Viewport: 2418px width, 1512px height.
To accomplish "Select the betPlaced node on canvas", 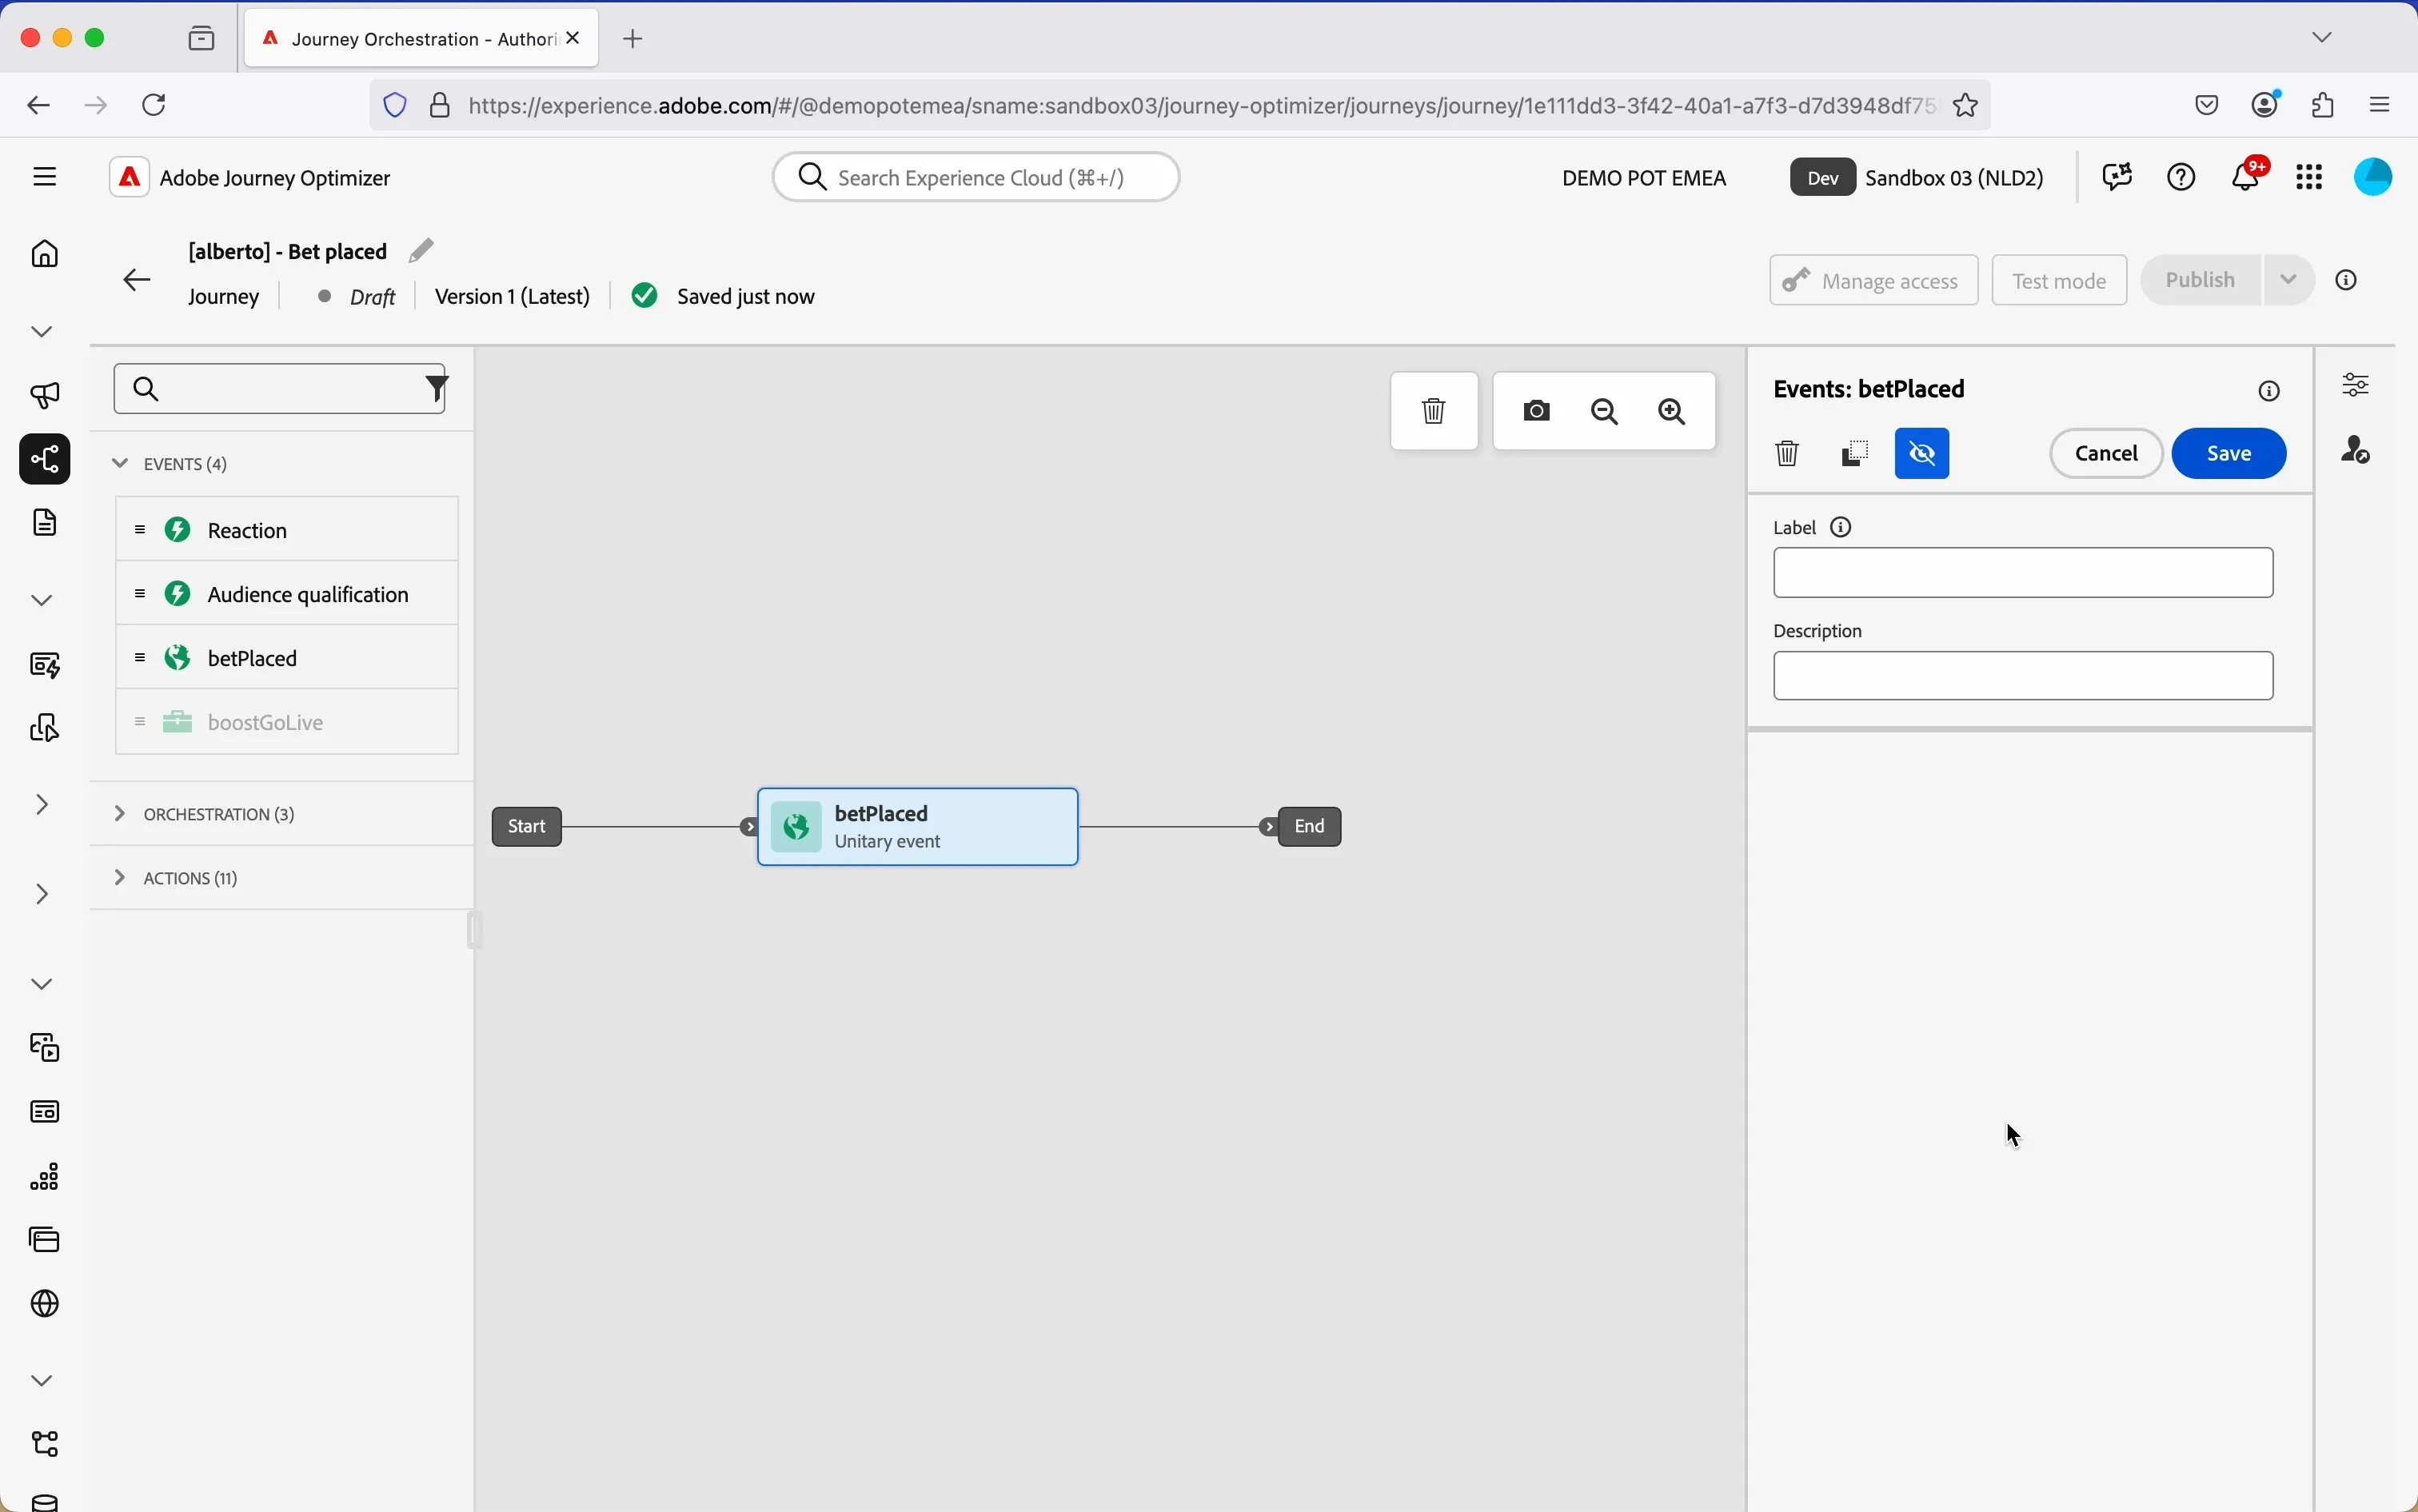I will [918, 827].
